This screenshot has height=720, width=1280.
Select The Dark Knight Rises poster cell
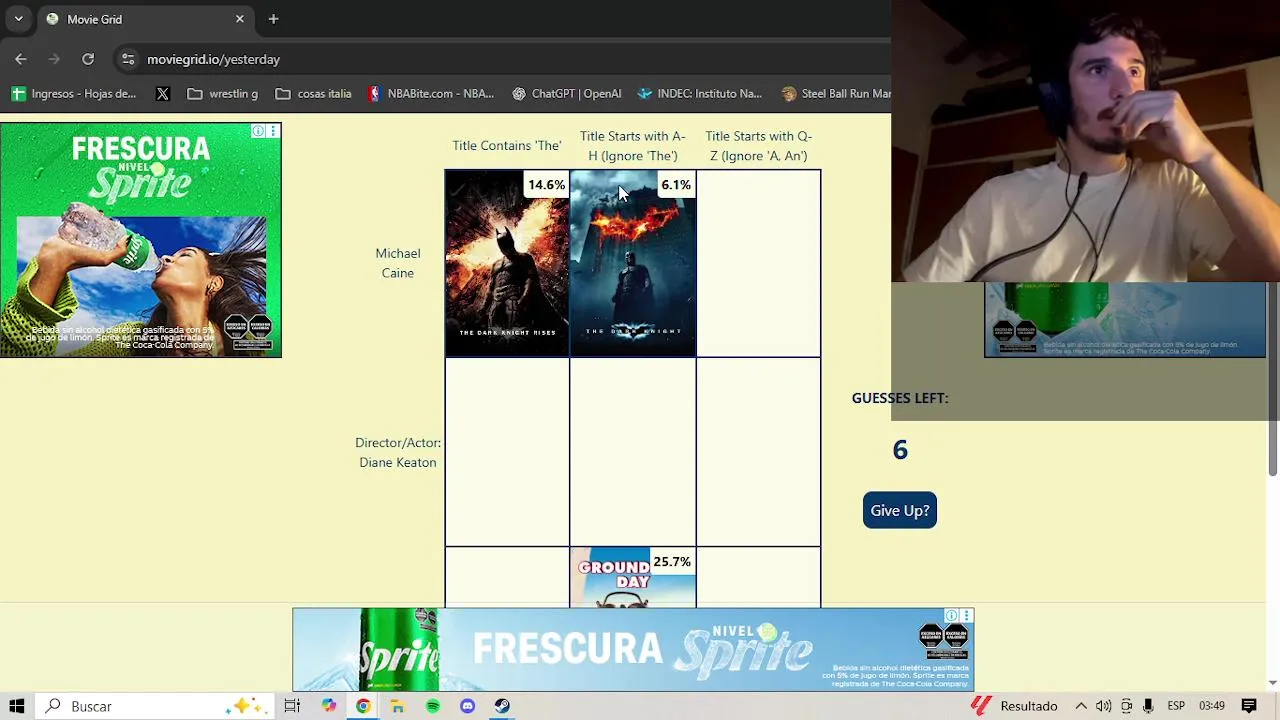click(x=507, y=263)
